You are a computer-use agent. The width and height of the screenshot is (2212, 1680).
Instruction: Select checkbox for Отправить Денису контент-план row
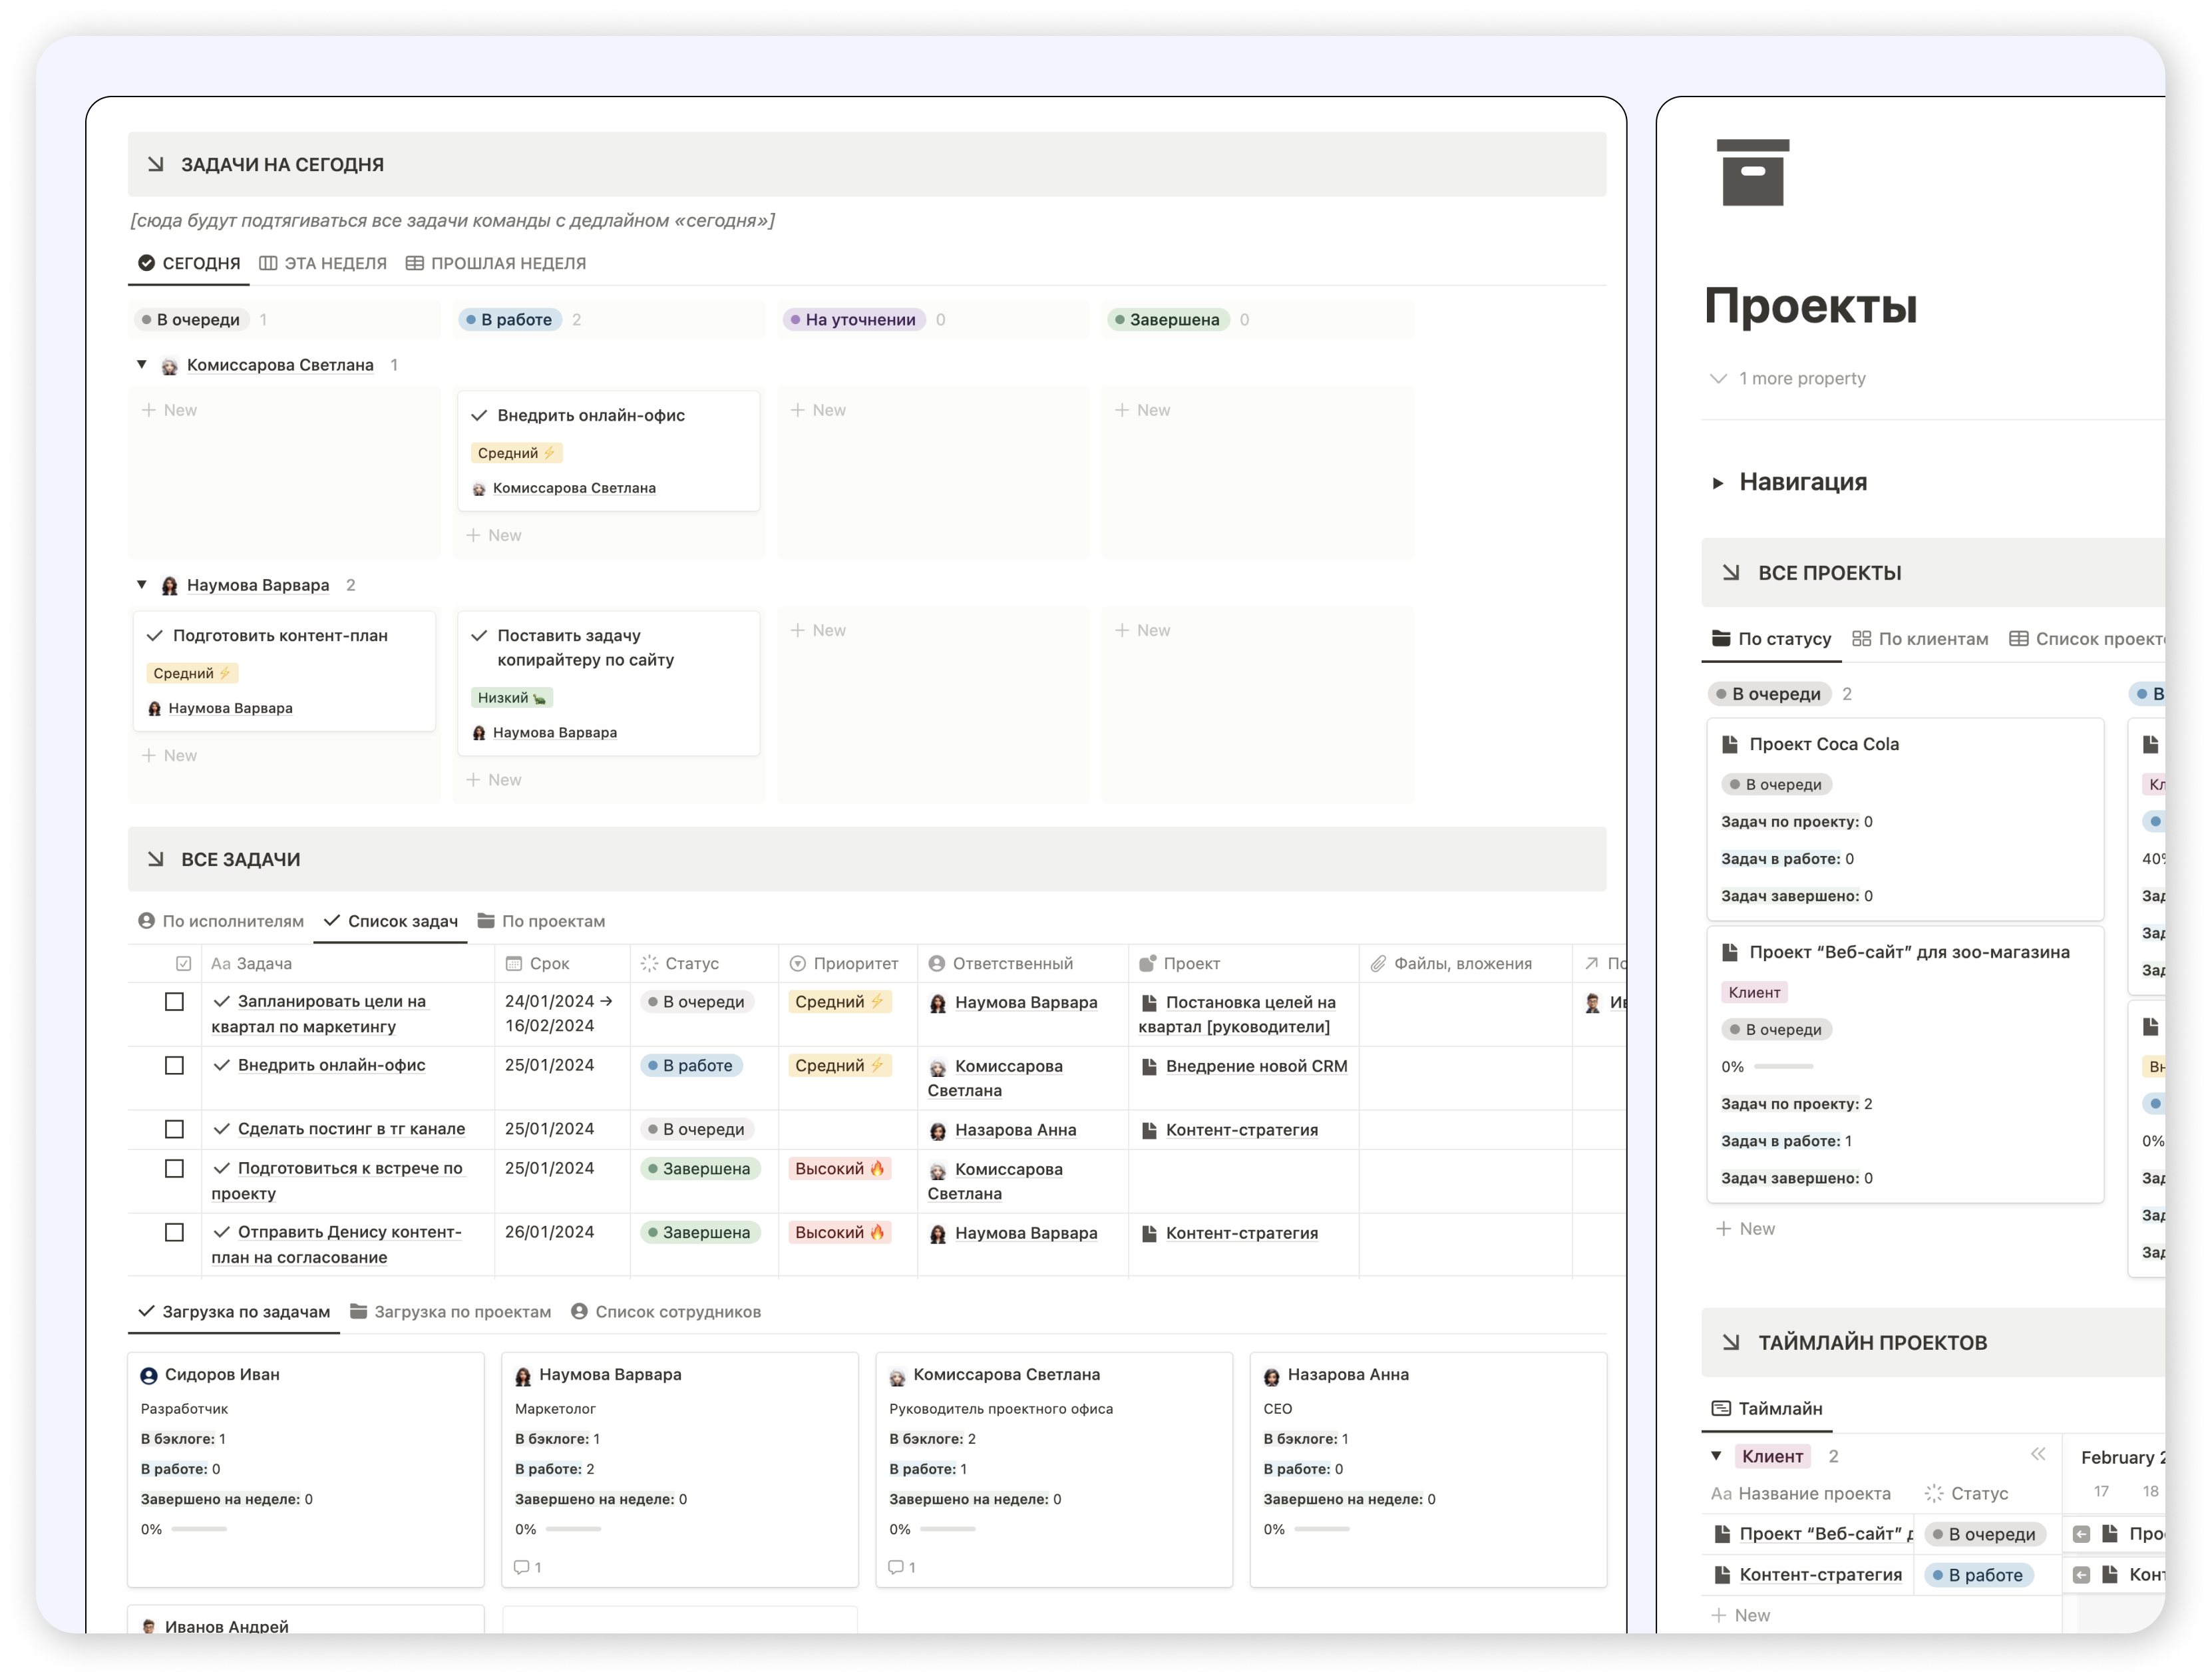pyautogui.click(x=174, y=1232)
